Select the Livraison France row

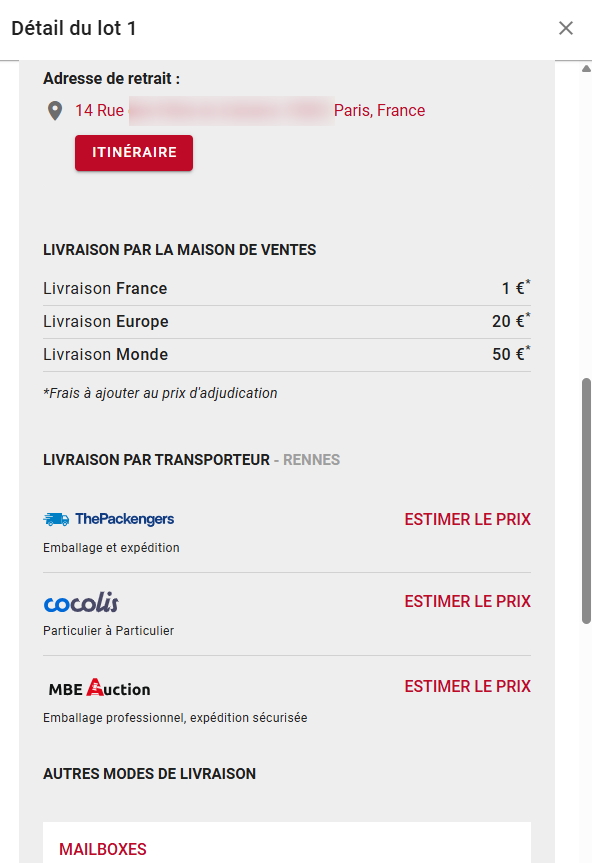287,289
